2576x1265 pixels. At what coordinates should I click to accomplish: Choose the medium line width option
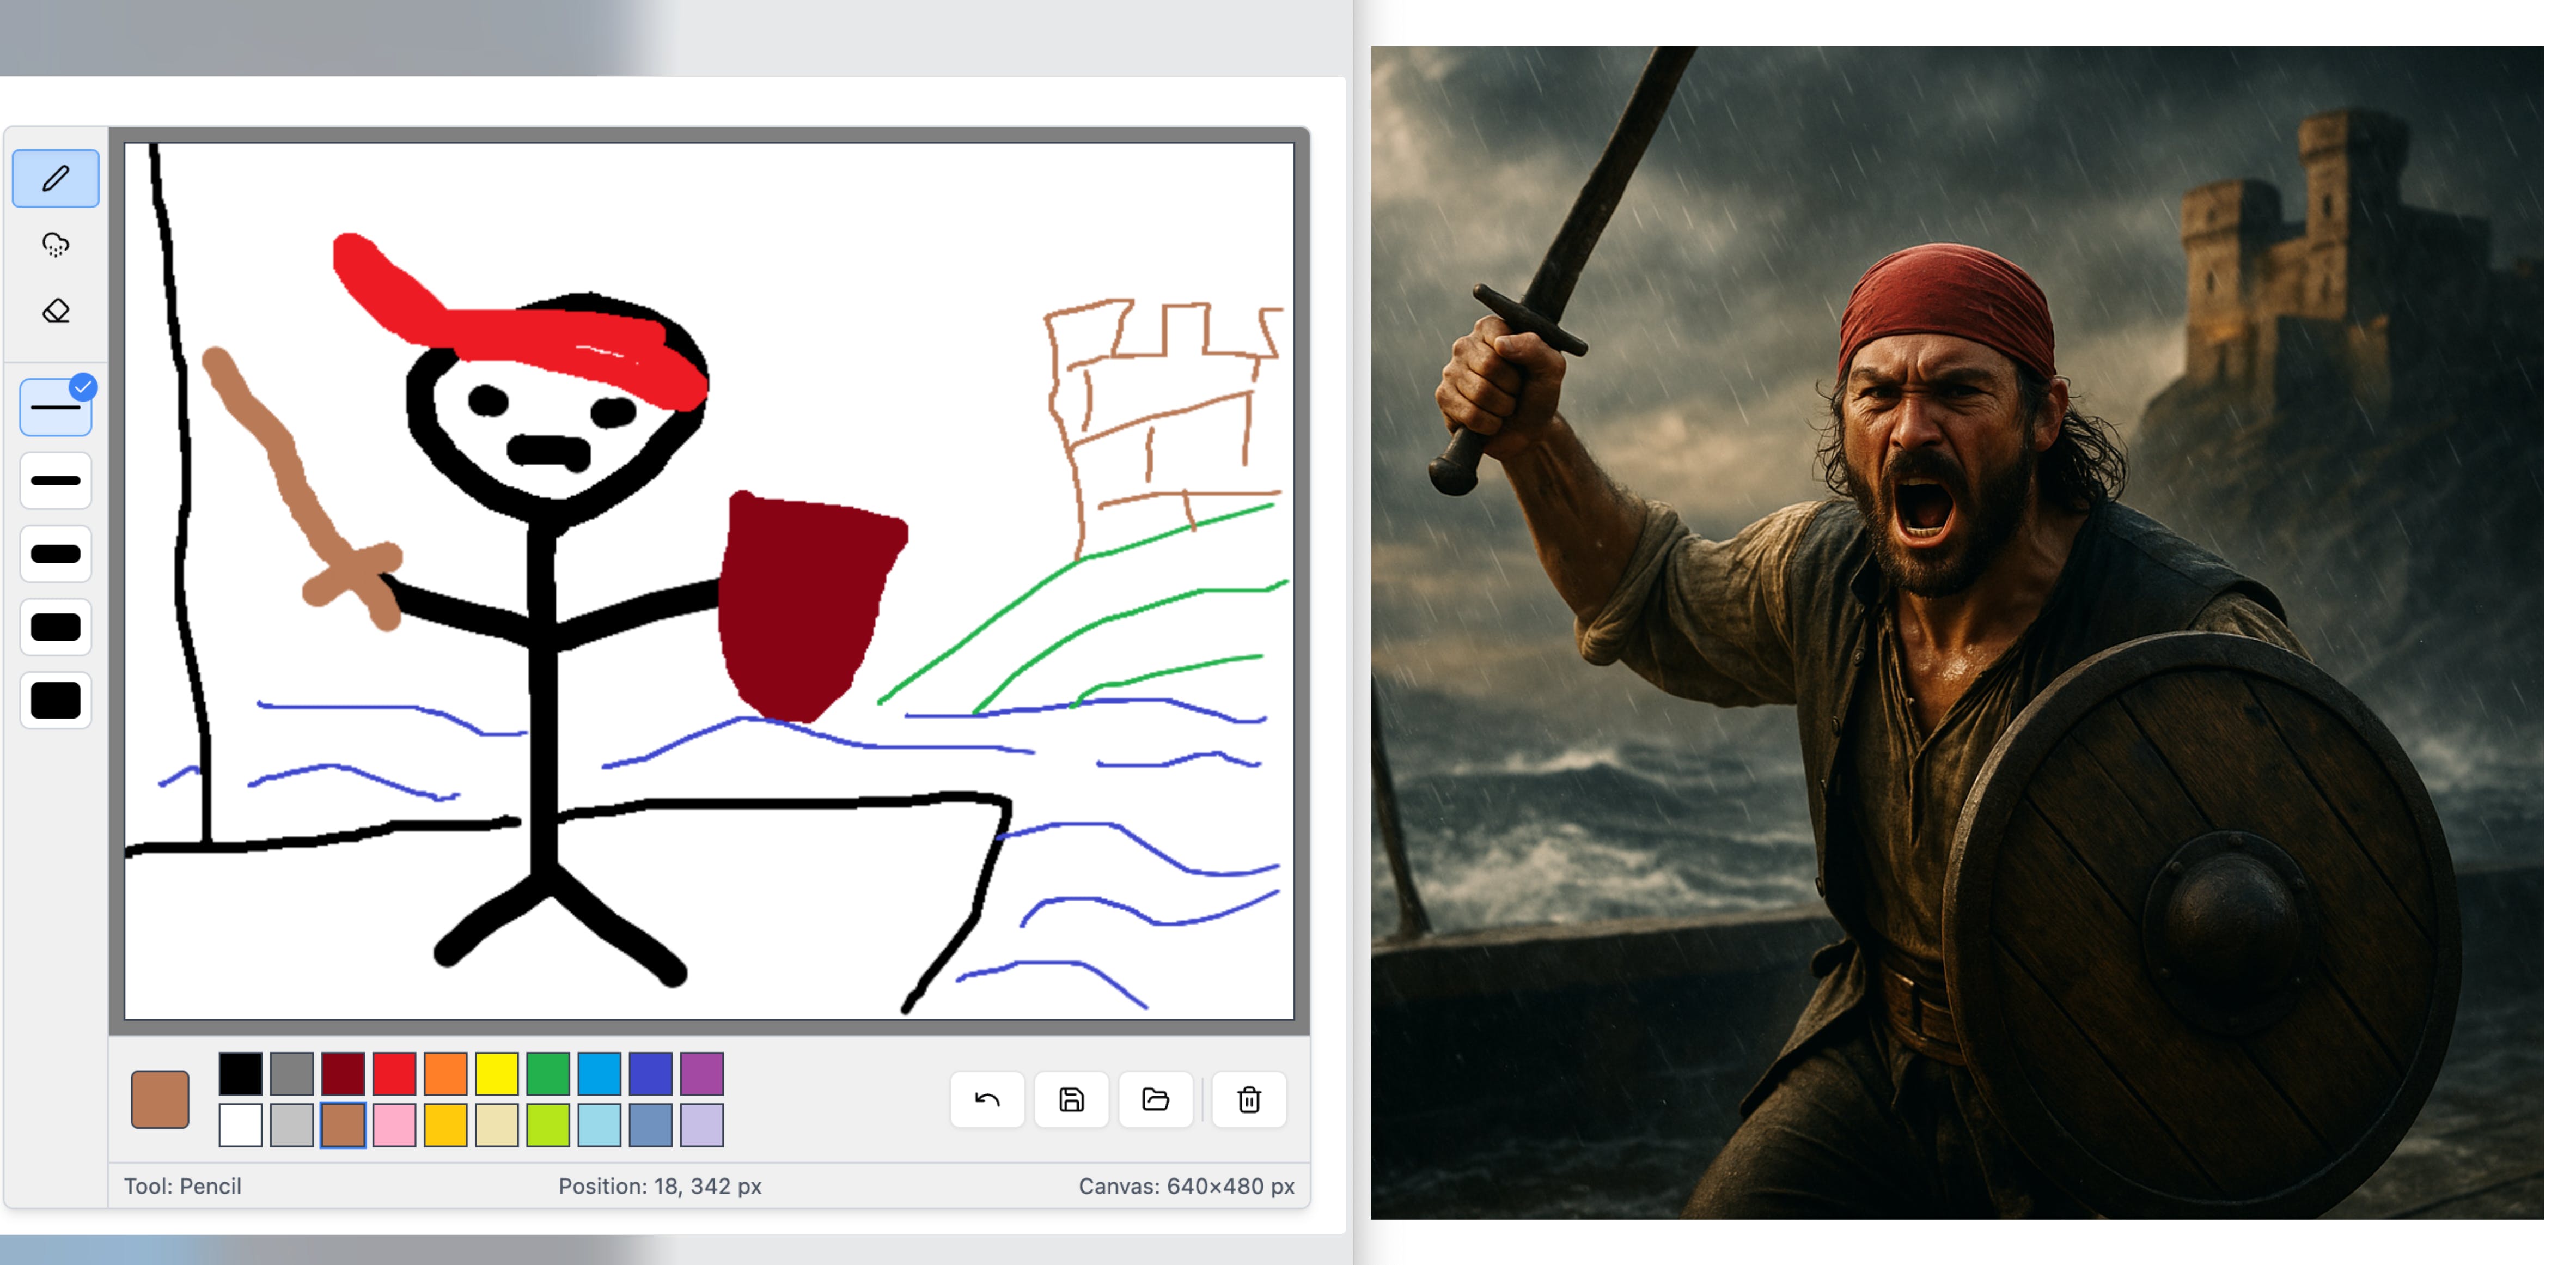[55, 554]
